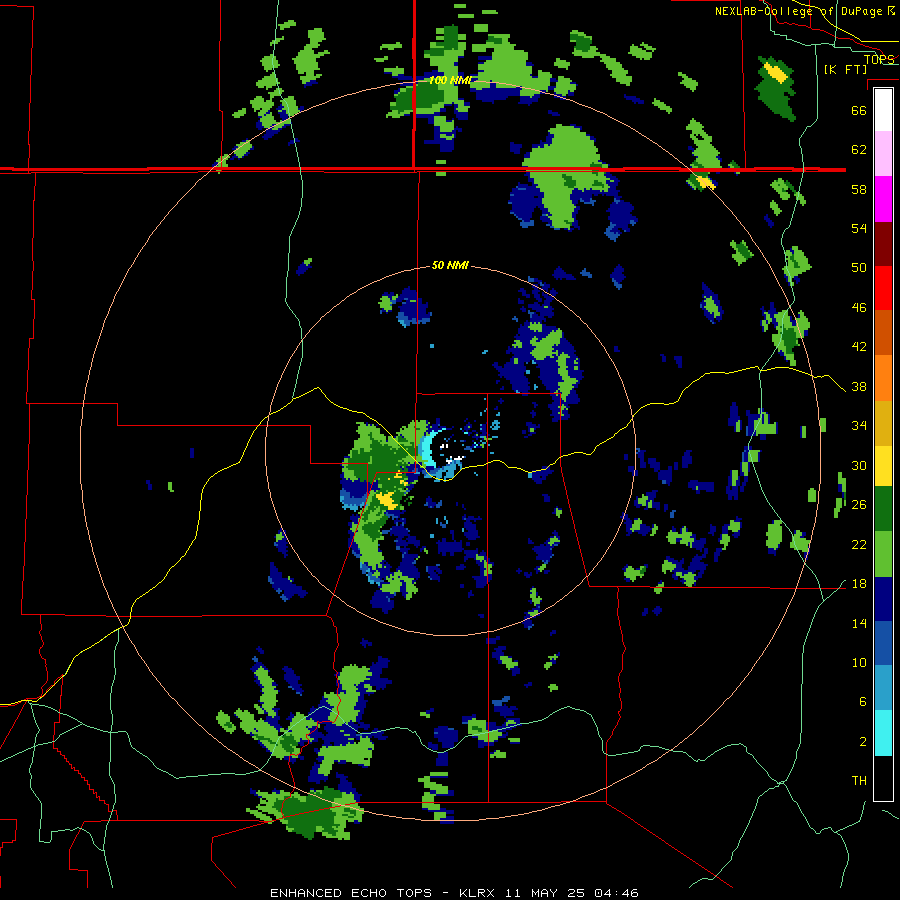Click the 66 legend value label

click(859, 110)
